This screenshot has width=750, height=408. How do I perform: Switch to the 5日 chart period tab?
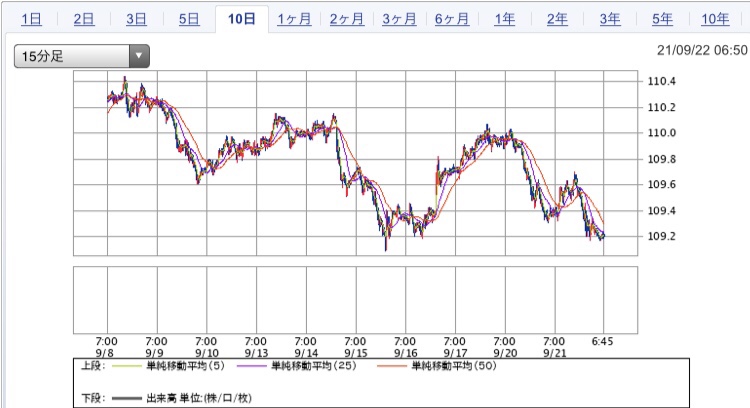point(189,19)
